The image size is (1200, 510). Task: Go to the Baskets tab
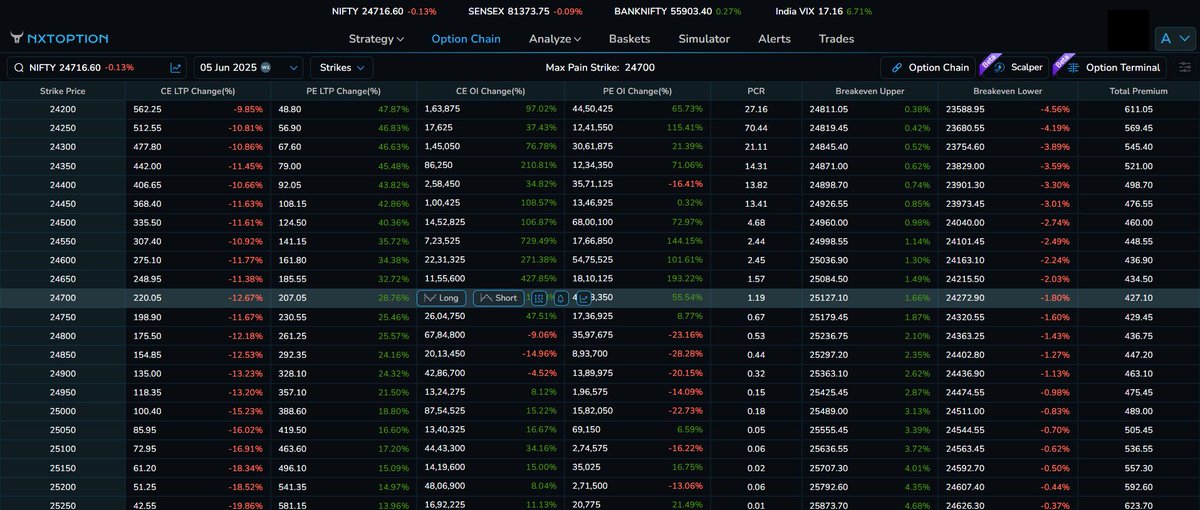tap(629, 39)
